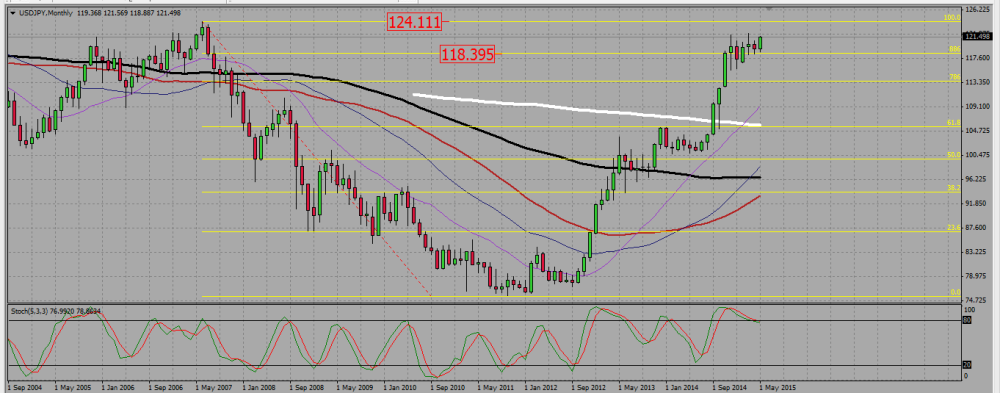Click the 117.600 value on price axis

pyautogui.click(x=978, y=58)
